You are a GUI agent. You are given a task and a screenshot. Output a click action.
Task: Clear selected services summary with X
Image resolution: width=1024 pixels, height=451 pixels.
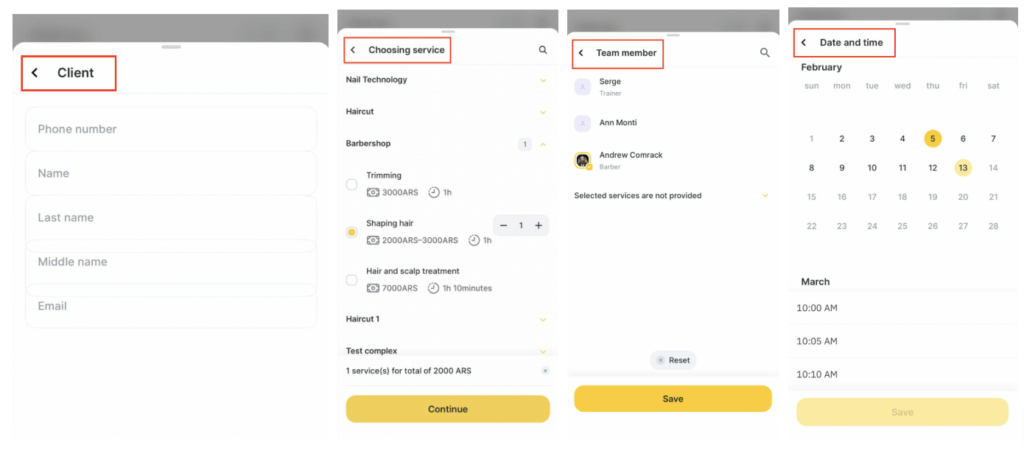[545, 371]
